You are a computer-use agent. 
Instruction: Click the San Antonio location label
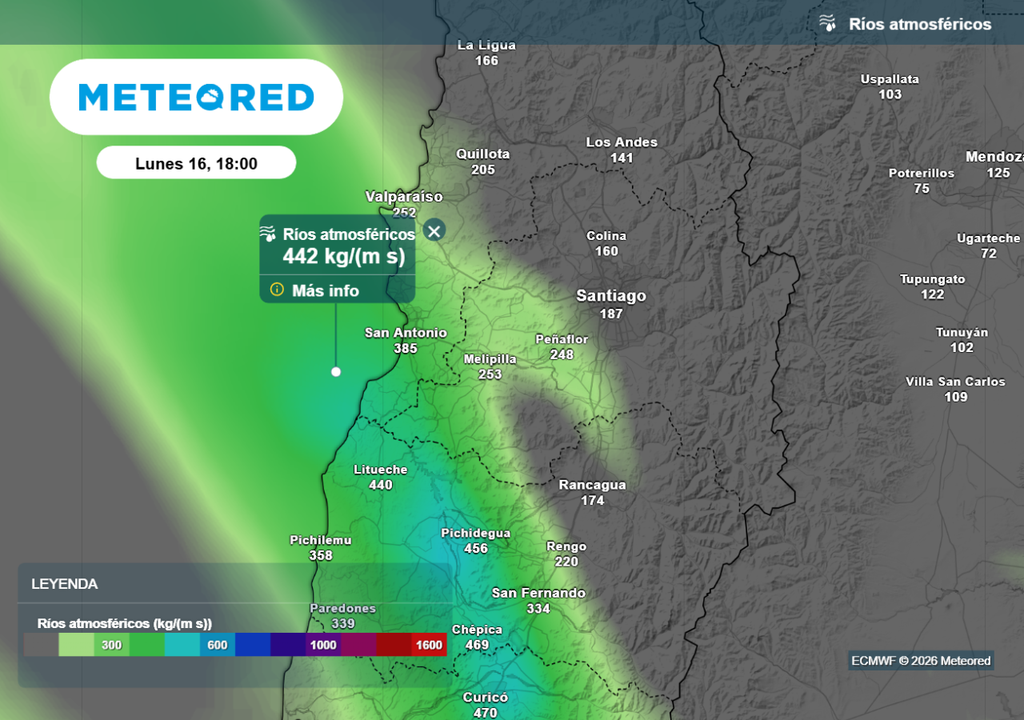[x=405, y=333]
